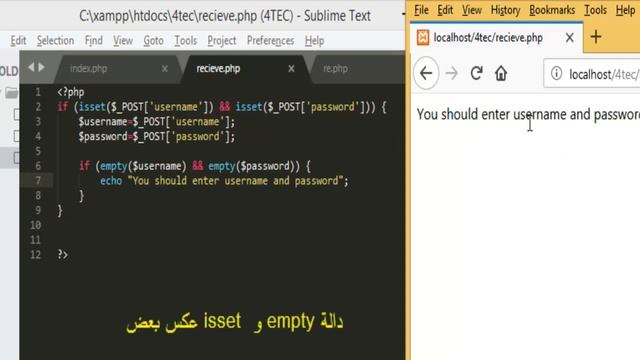Open the Selection menu in Sublime Text
This screenshot has height=360, width=640.
click(x=56, y=41)
